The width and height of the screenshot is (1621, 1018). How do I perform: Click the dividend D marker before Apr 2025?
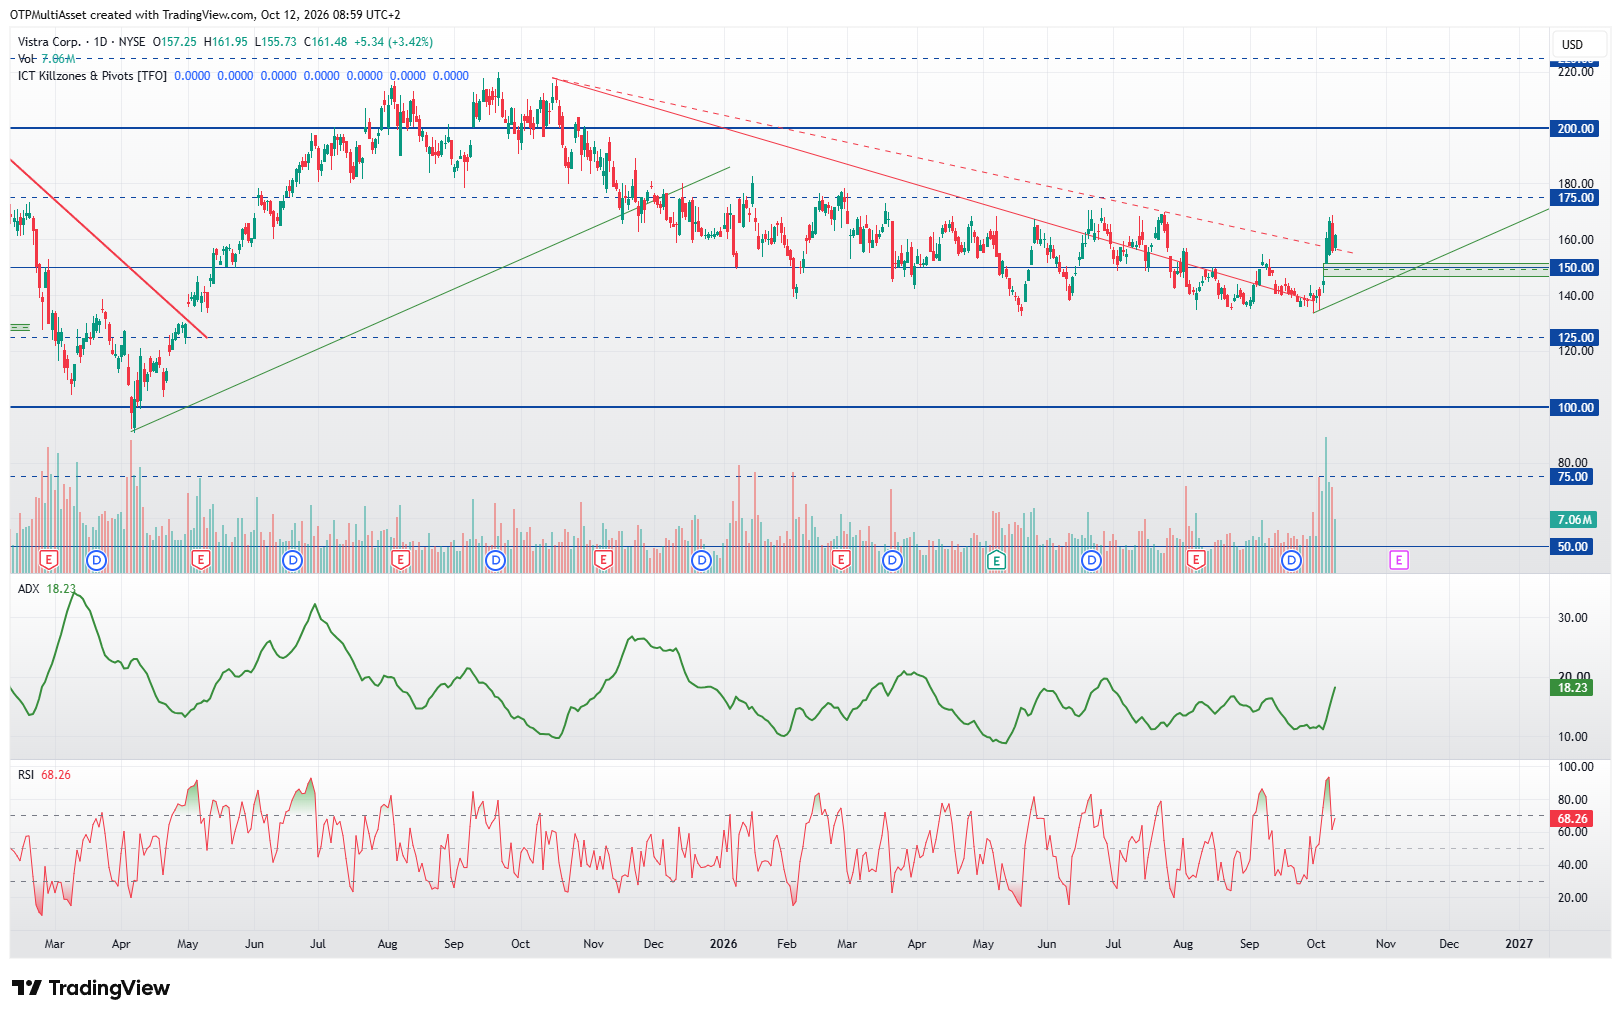point(96,560)
